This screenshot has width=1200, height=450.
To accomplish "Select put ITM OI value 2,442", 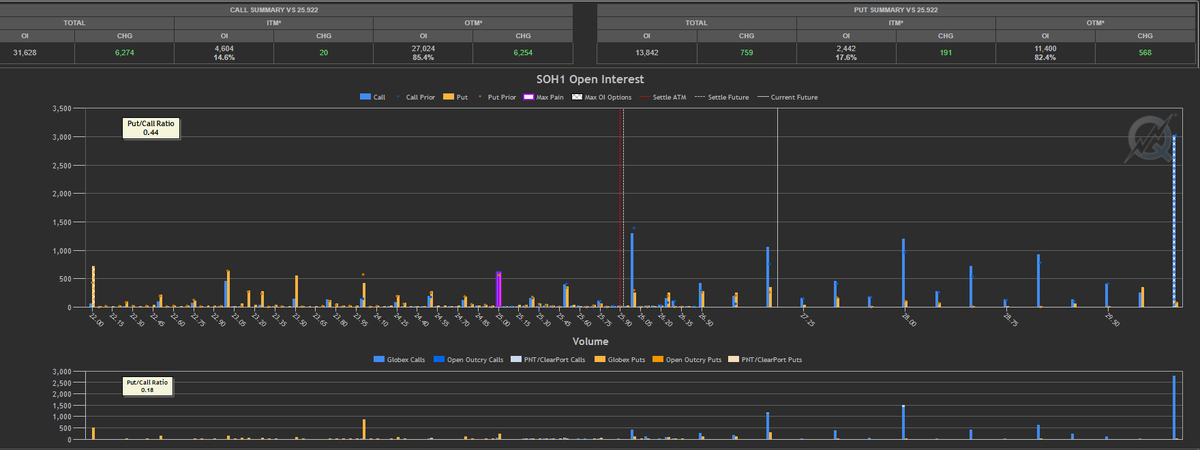I will tap(846, 48).
